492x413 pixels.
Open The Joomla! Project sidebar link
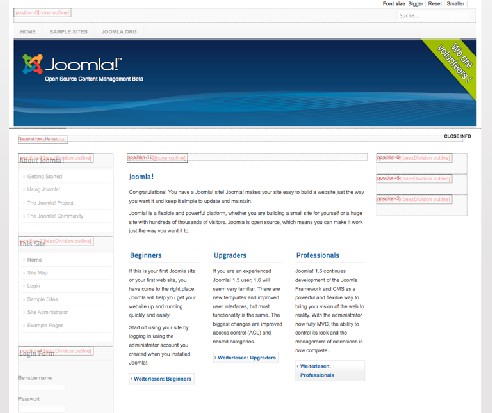tap(50, 203)
